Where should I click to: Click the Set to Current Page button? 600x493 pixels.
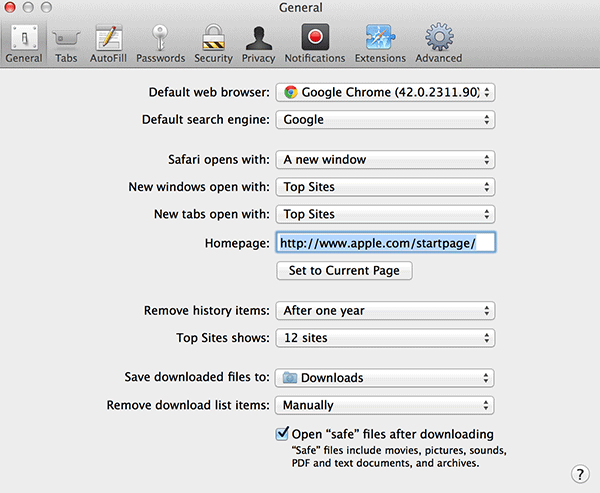click(x=344, y=270)
